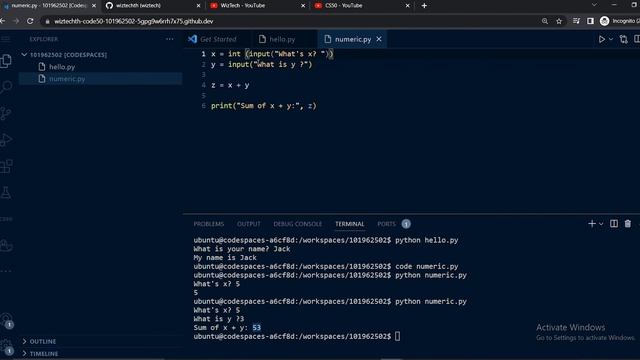Run the Python file with play button
This screenshot has width=640, height=360.
coord(601,39)
